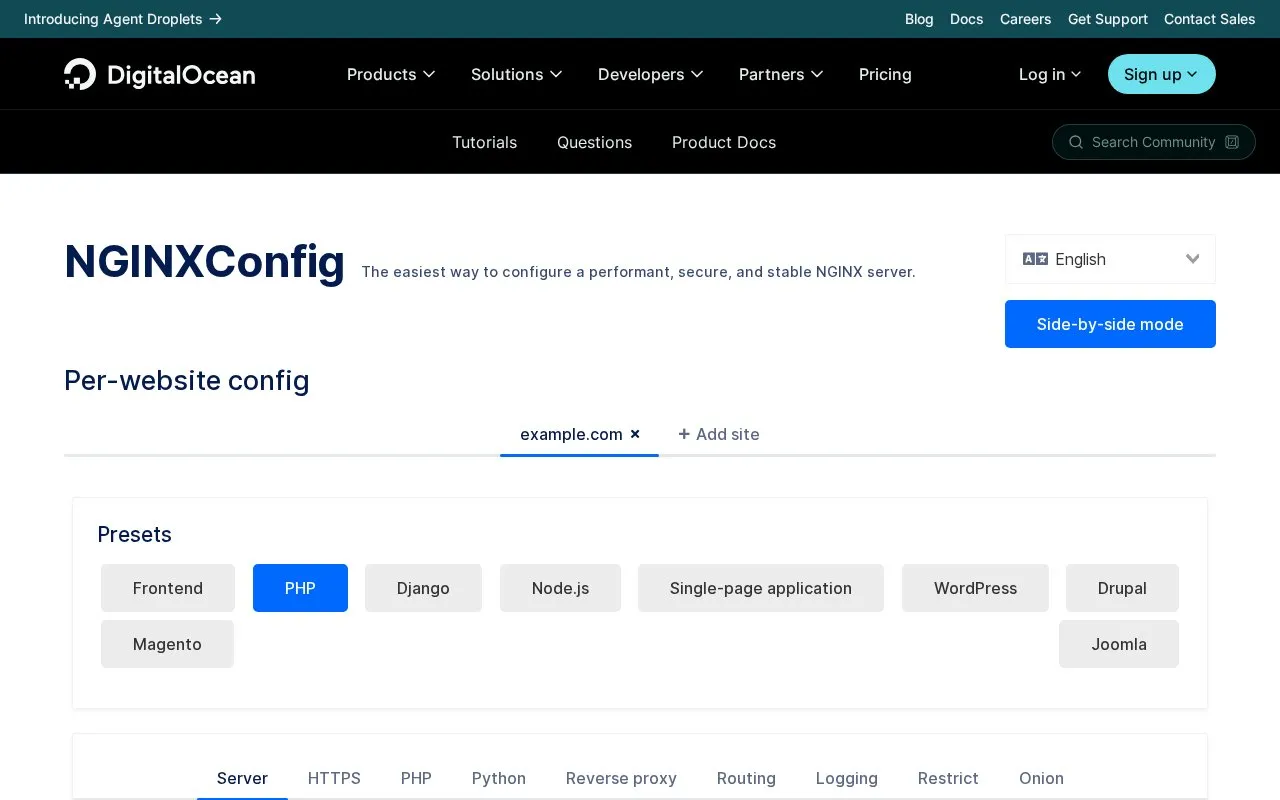1280x800 pixels.
Task: Select the PHP preset
Action: coord(300,588)
